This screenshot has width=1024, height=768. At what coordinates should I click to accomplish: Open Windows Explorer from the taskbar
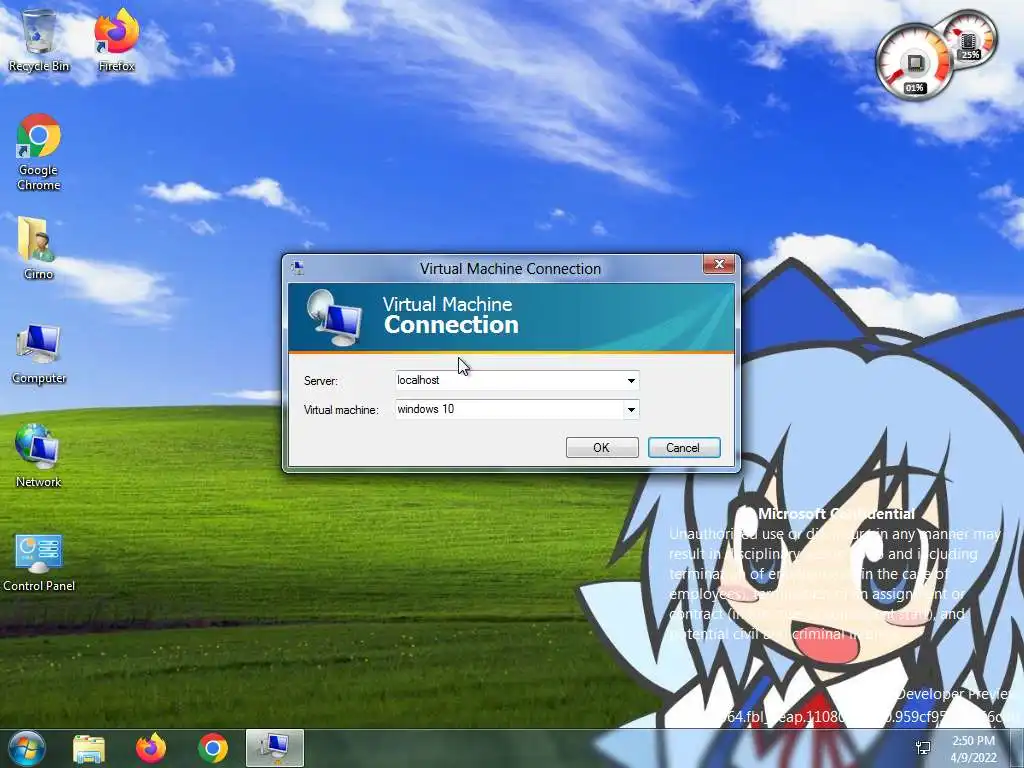pos(89,748)
